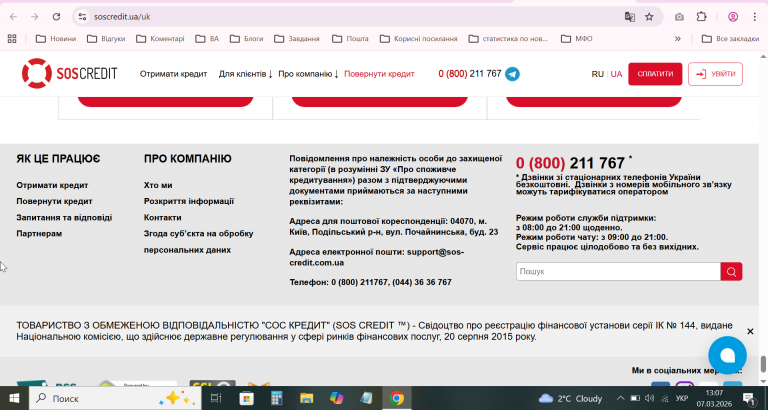Call header phone number 0 (800) 211 767
768x410 pixels.
click(x=470, y=74)
